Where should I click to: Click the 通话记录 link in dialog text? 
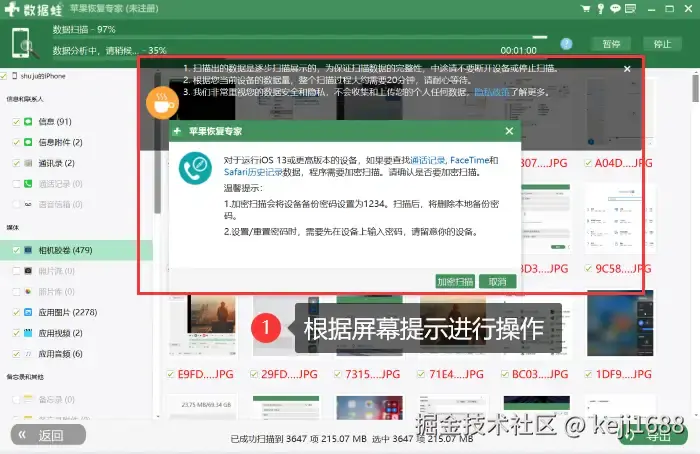tap(428, 160)
